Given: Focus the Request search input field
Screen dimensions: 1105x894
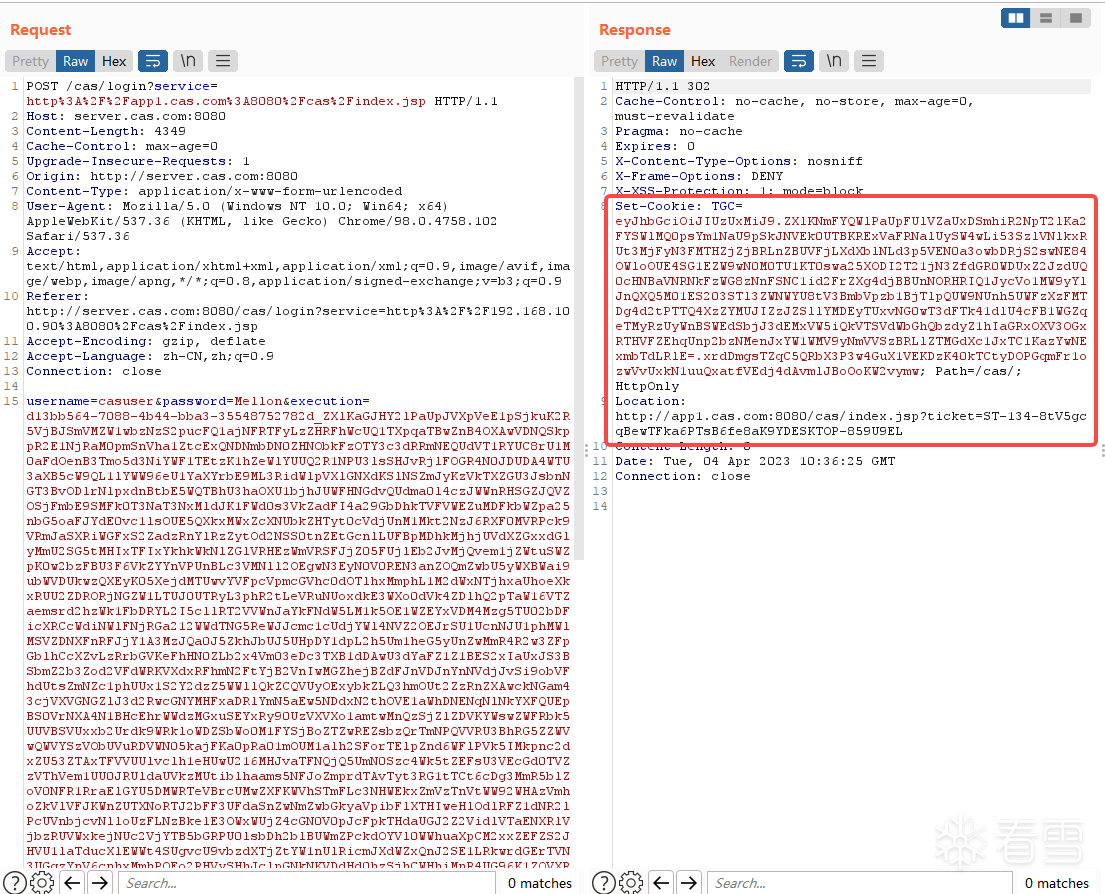Looking at the screenshot, I should coord(307,883).
